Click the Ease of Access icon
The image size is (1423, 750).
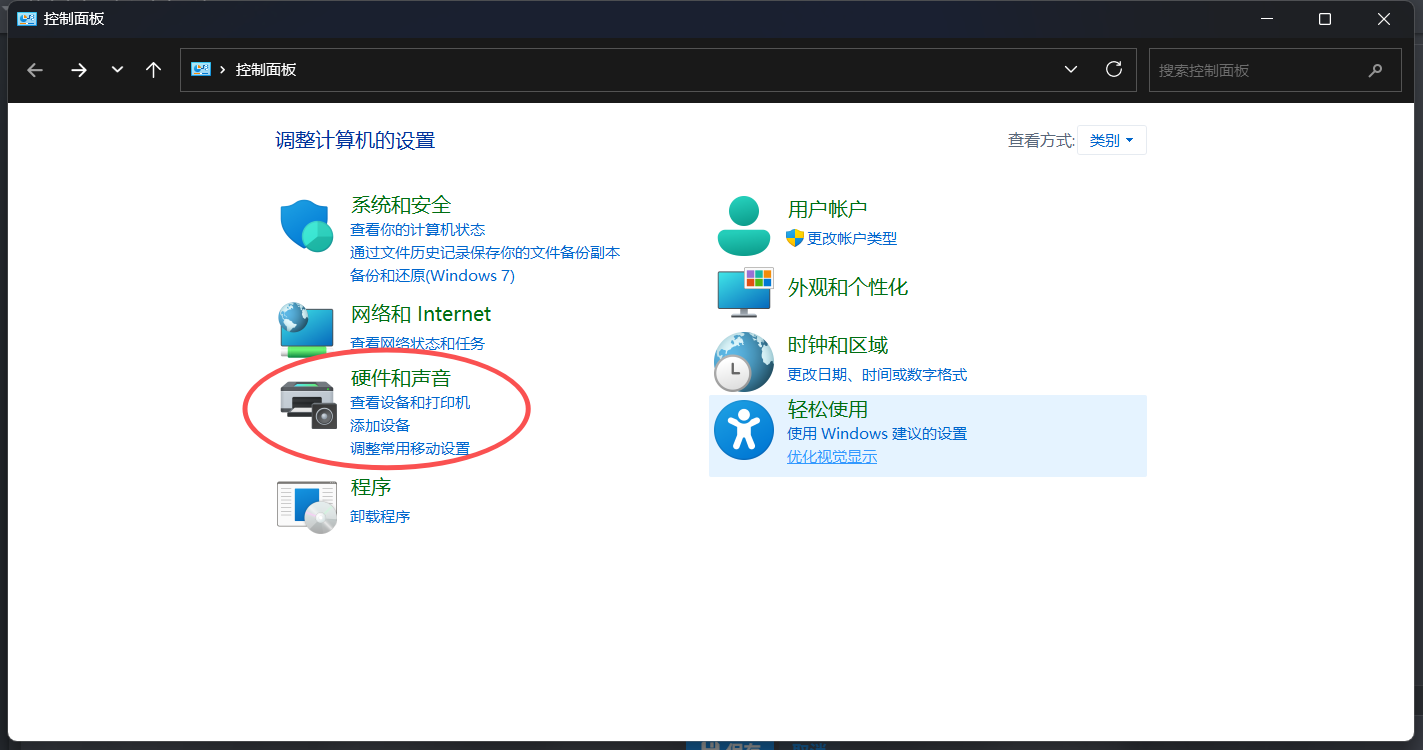[x=744, y=431]
